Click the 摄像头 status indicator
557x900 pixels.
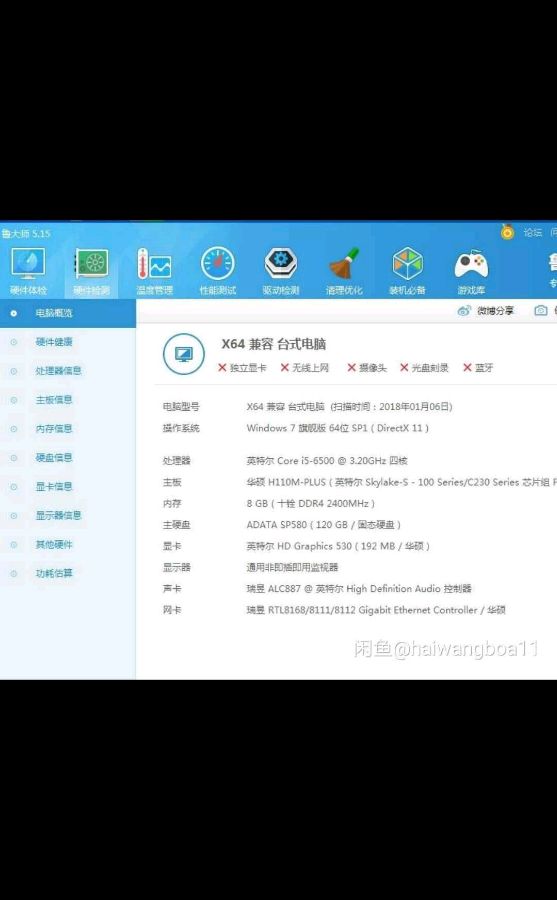click(367, 368)
